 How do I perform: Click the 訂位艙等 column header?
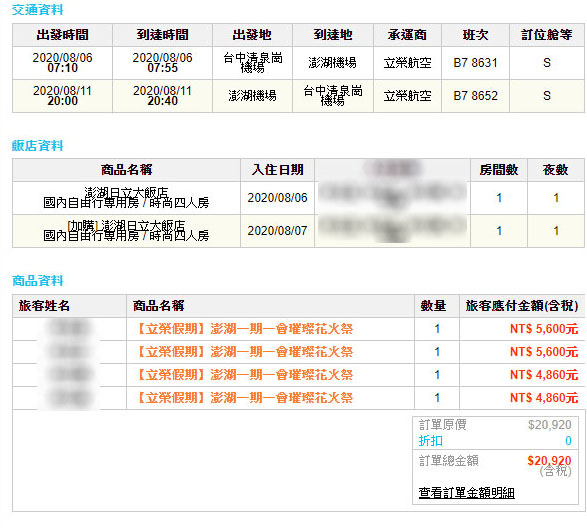547,35
